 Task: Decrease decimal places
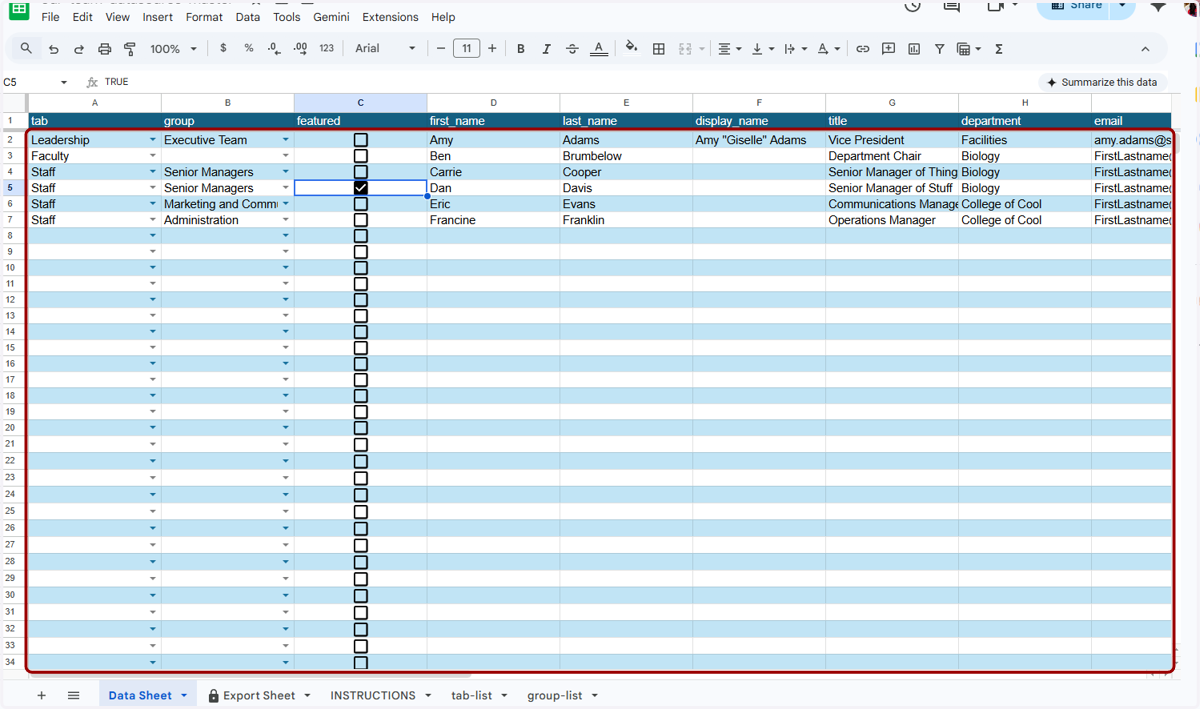point(274,48)
